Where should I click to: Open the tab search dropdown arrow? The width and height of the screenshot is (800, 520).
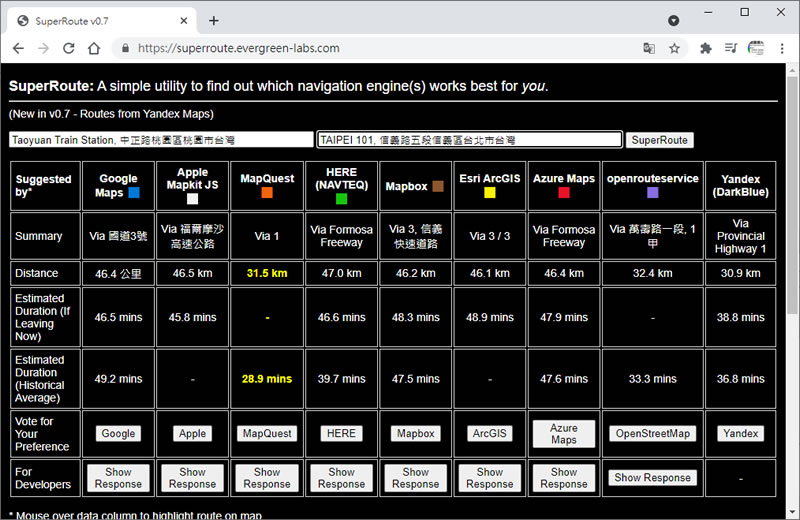click(673, 20)
